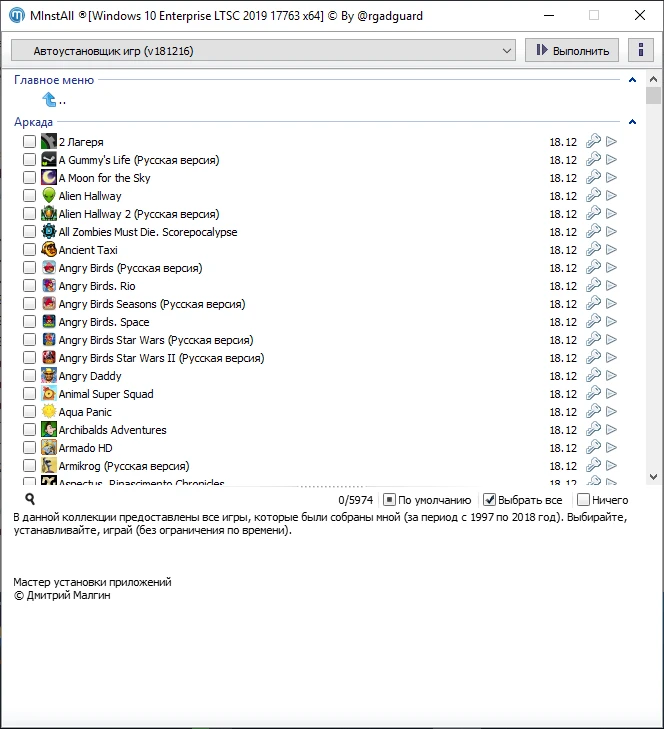Enable the Angry Birds. Rio checkbox
Image resolution: width=664 pixels, height=729 pixels.
(29, 286)
